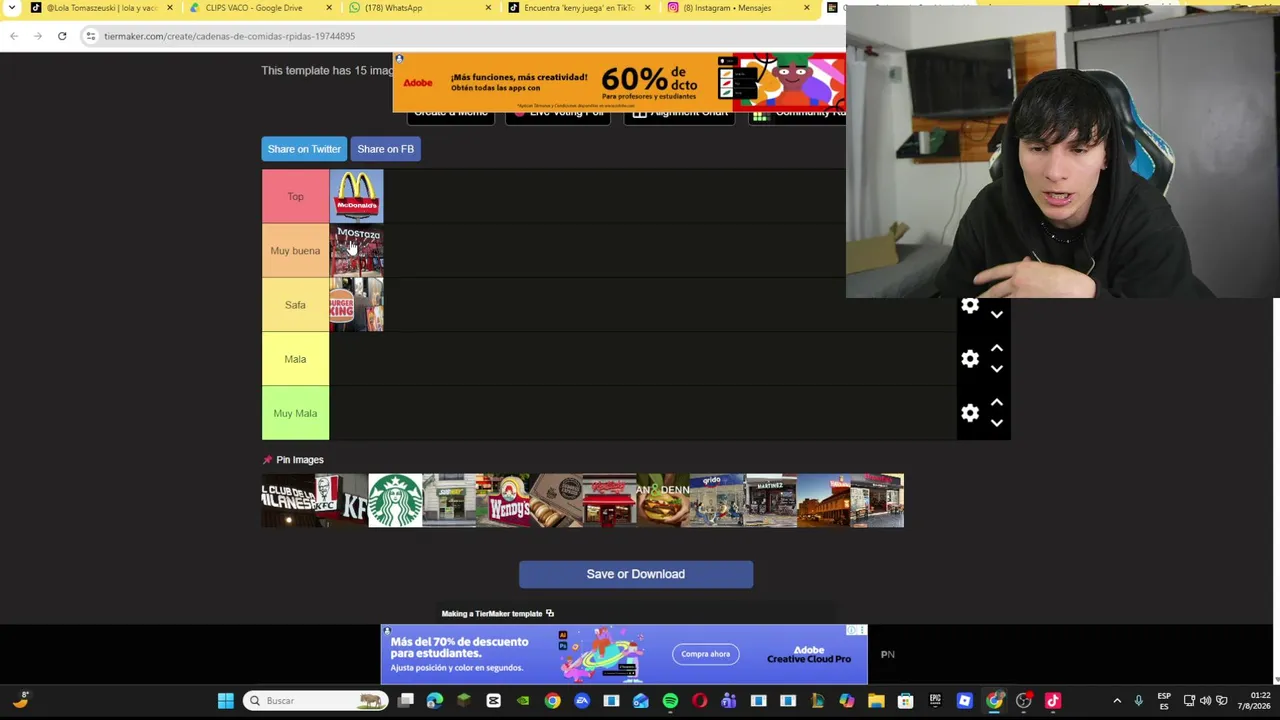The image size is (1280, 720).
Task: Pick the Wendy's sign image
Action: (502, 500)
